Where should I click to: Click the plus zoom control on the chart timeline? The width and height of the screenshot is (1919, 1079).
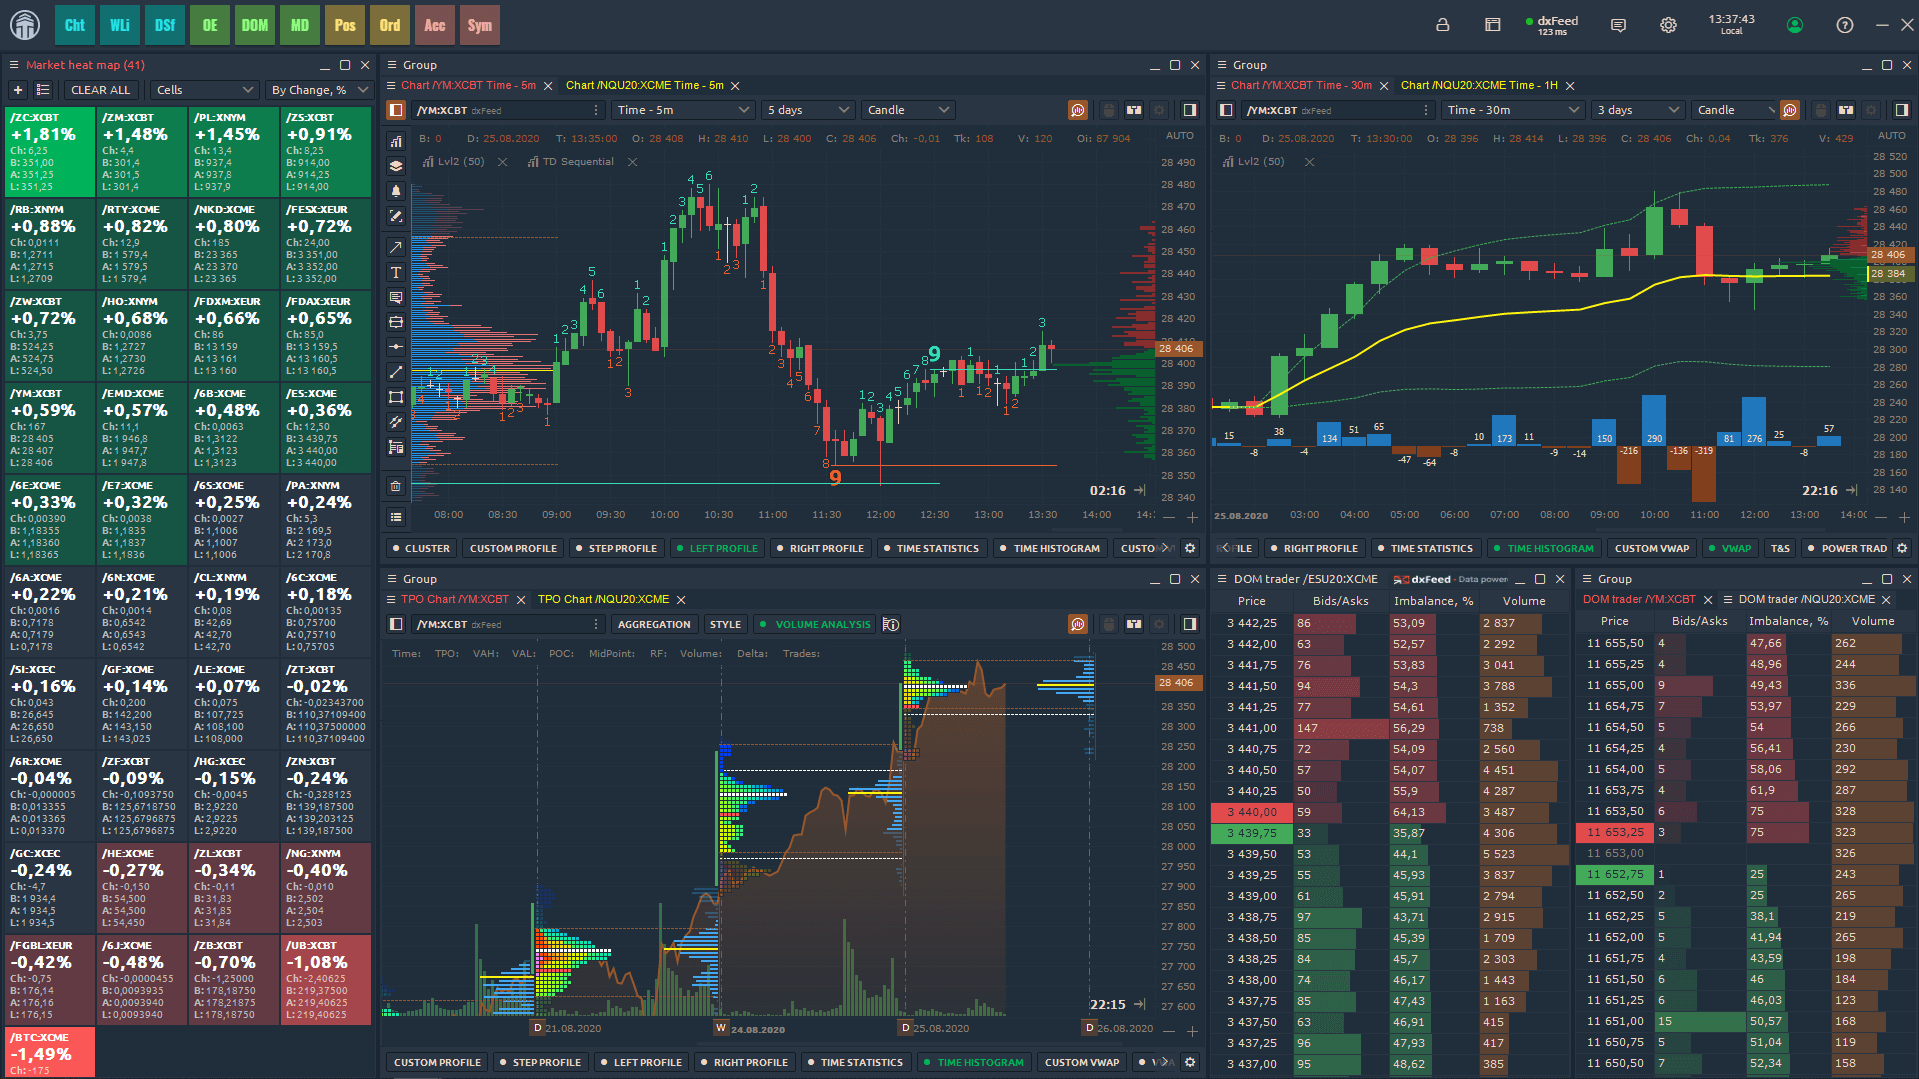pos(1191,518)
